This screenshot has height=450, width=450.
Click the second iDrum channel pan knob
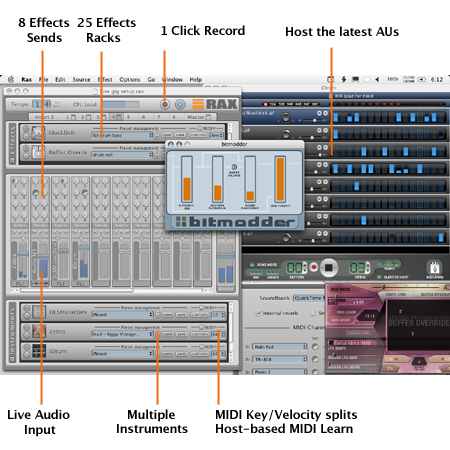tap(286, 134)
